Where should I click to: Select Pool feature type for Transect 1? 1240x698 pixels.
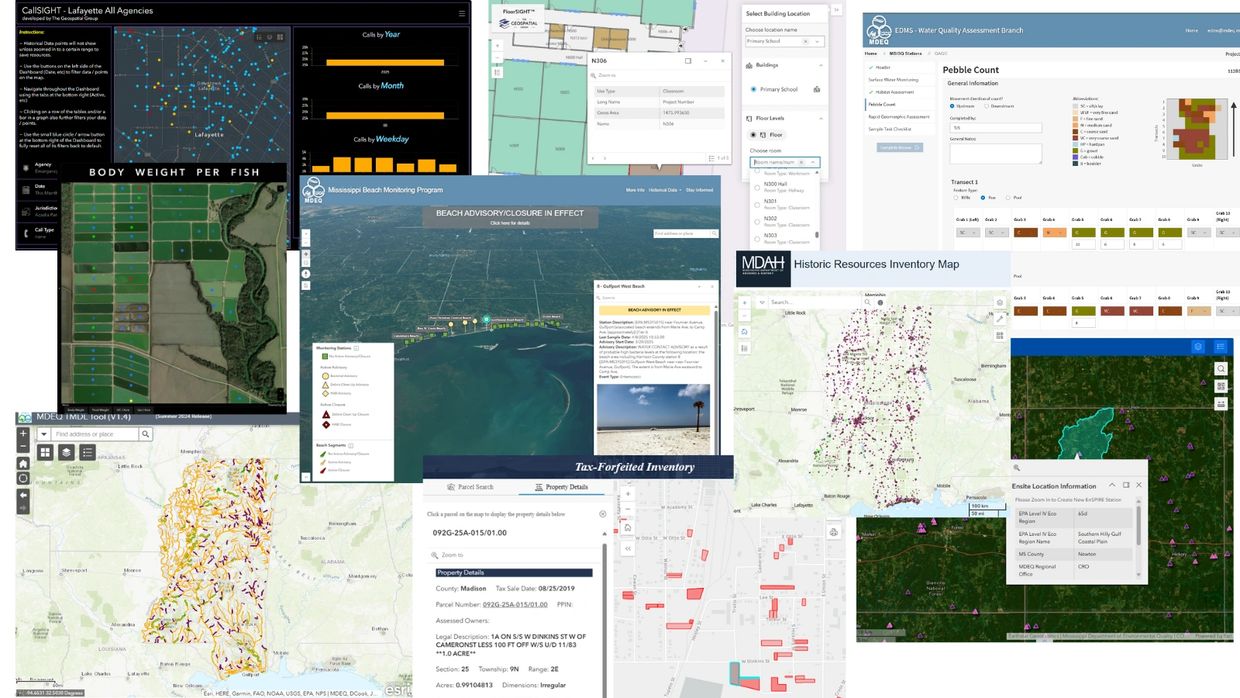pyautogui.click(x=1008, y=197)
